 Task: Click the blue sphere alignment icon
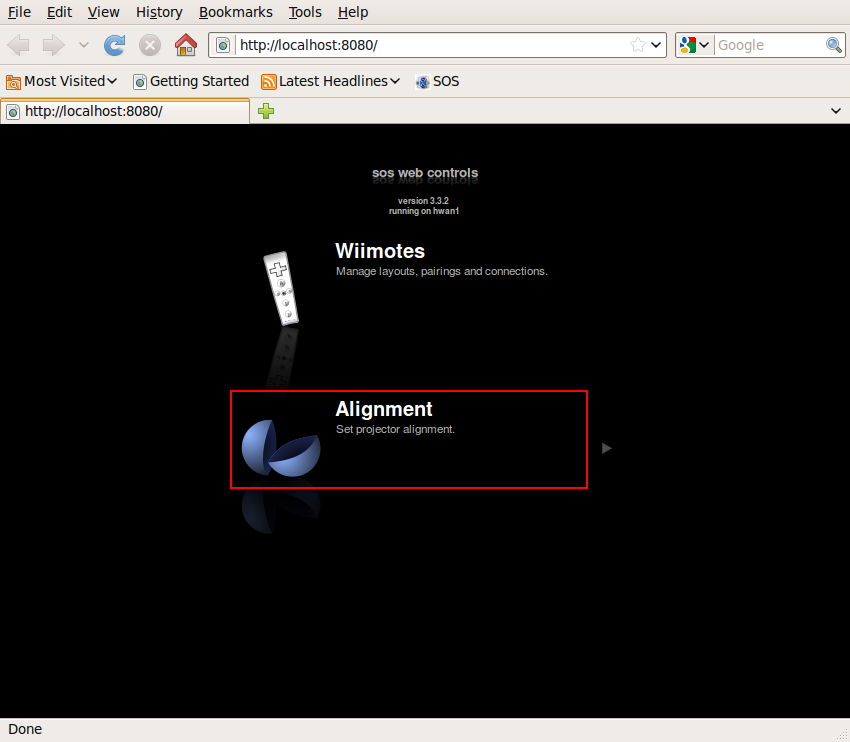pyautogui.click(x=281, y=448)
